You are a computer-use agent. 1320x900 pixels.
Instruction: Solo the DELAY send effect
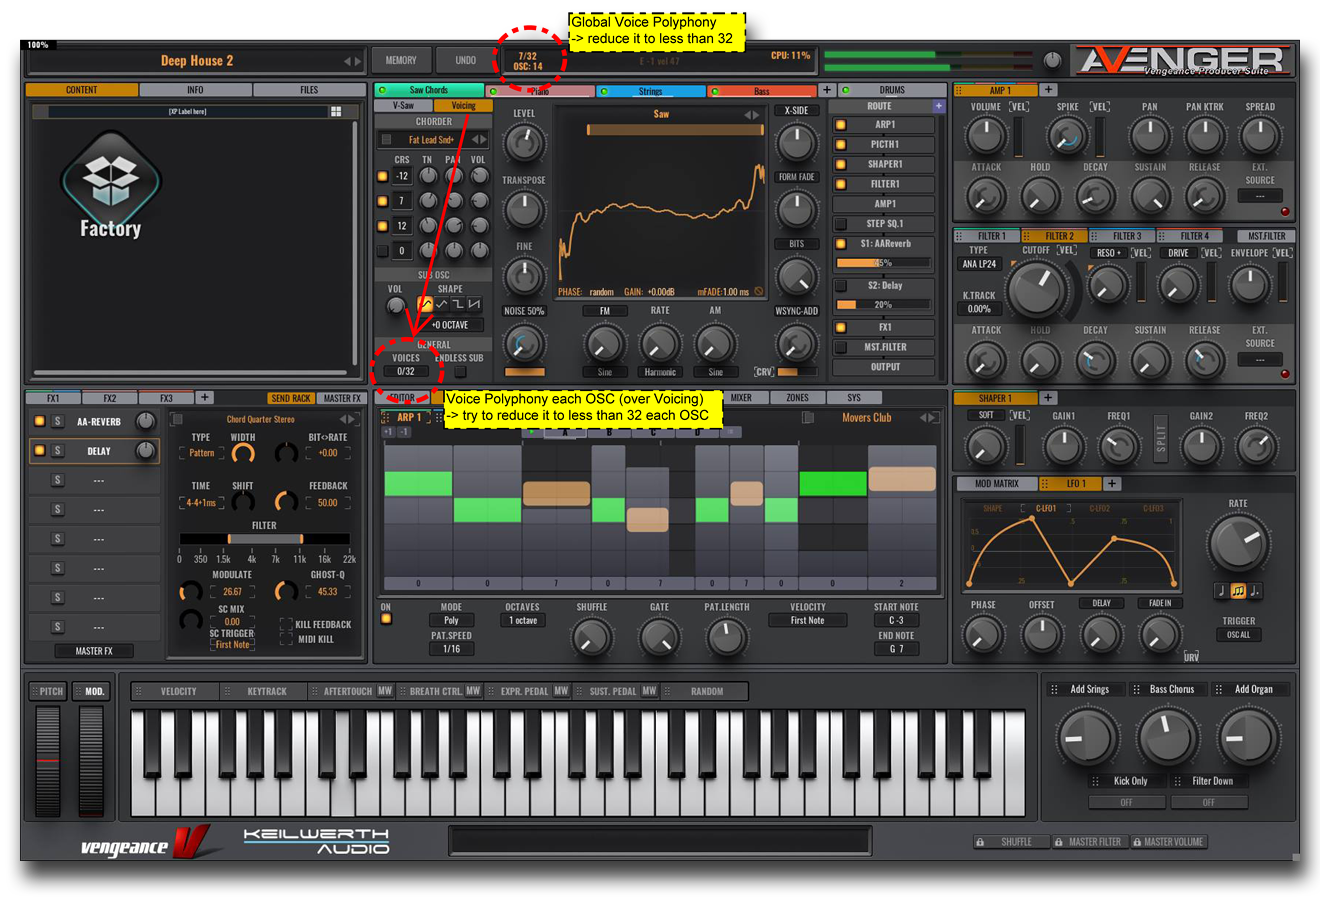point(58,451)
